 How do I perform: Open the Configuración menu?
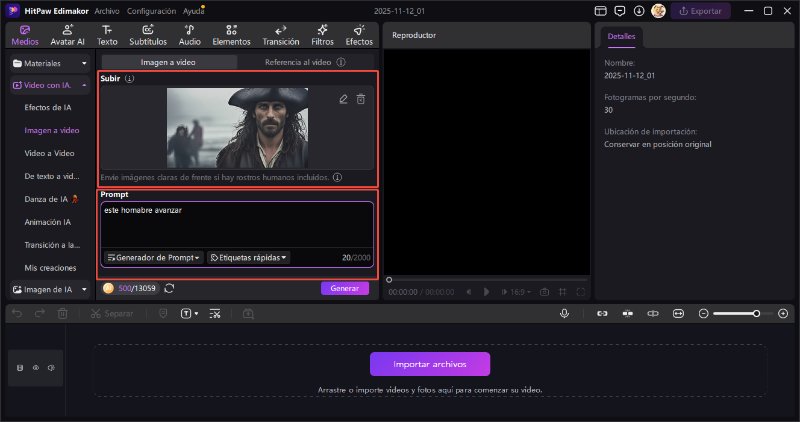click(x=151, y=11)
